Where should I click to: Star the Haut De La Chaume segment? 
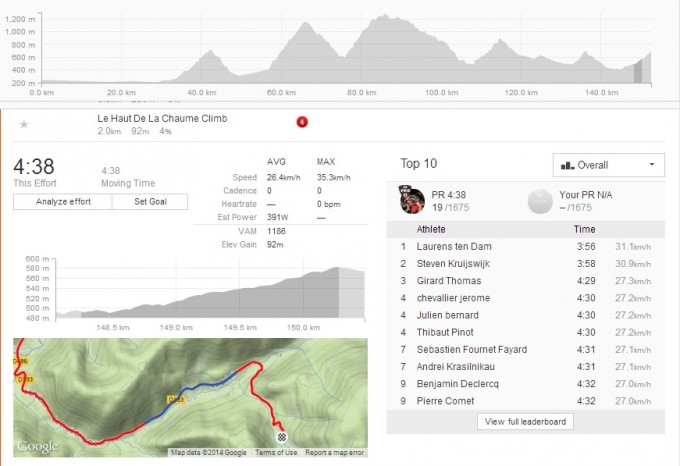tap(24, 124)
